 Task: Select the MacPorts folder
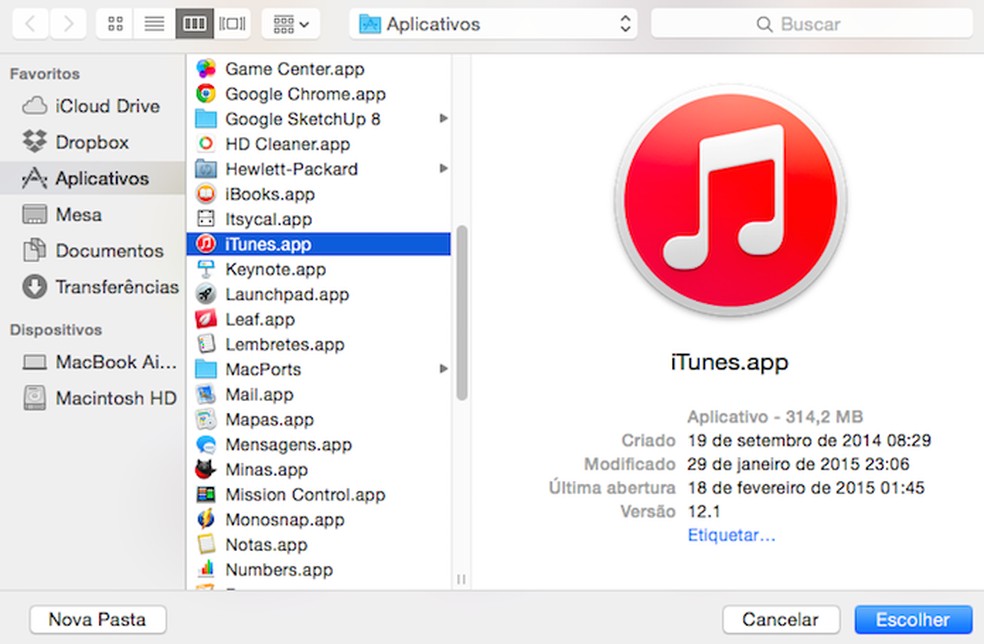pos(318,369)
